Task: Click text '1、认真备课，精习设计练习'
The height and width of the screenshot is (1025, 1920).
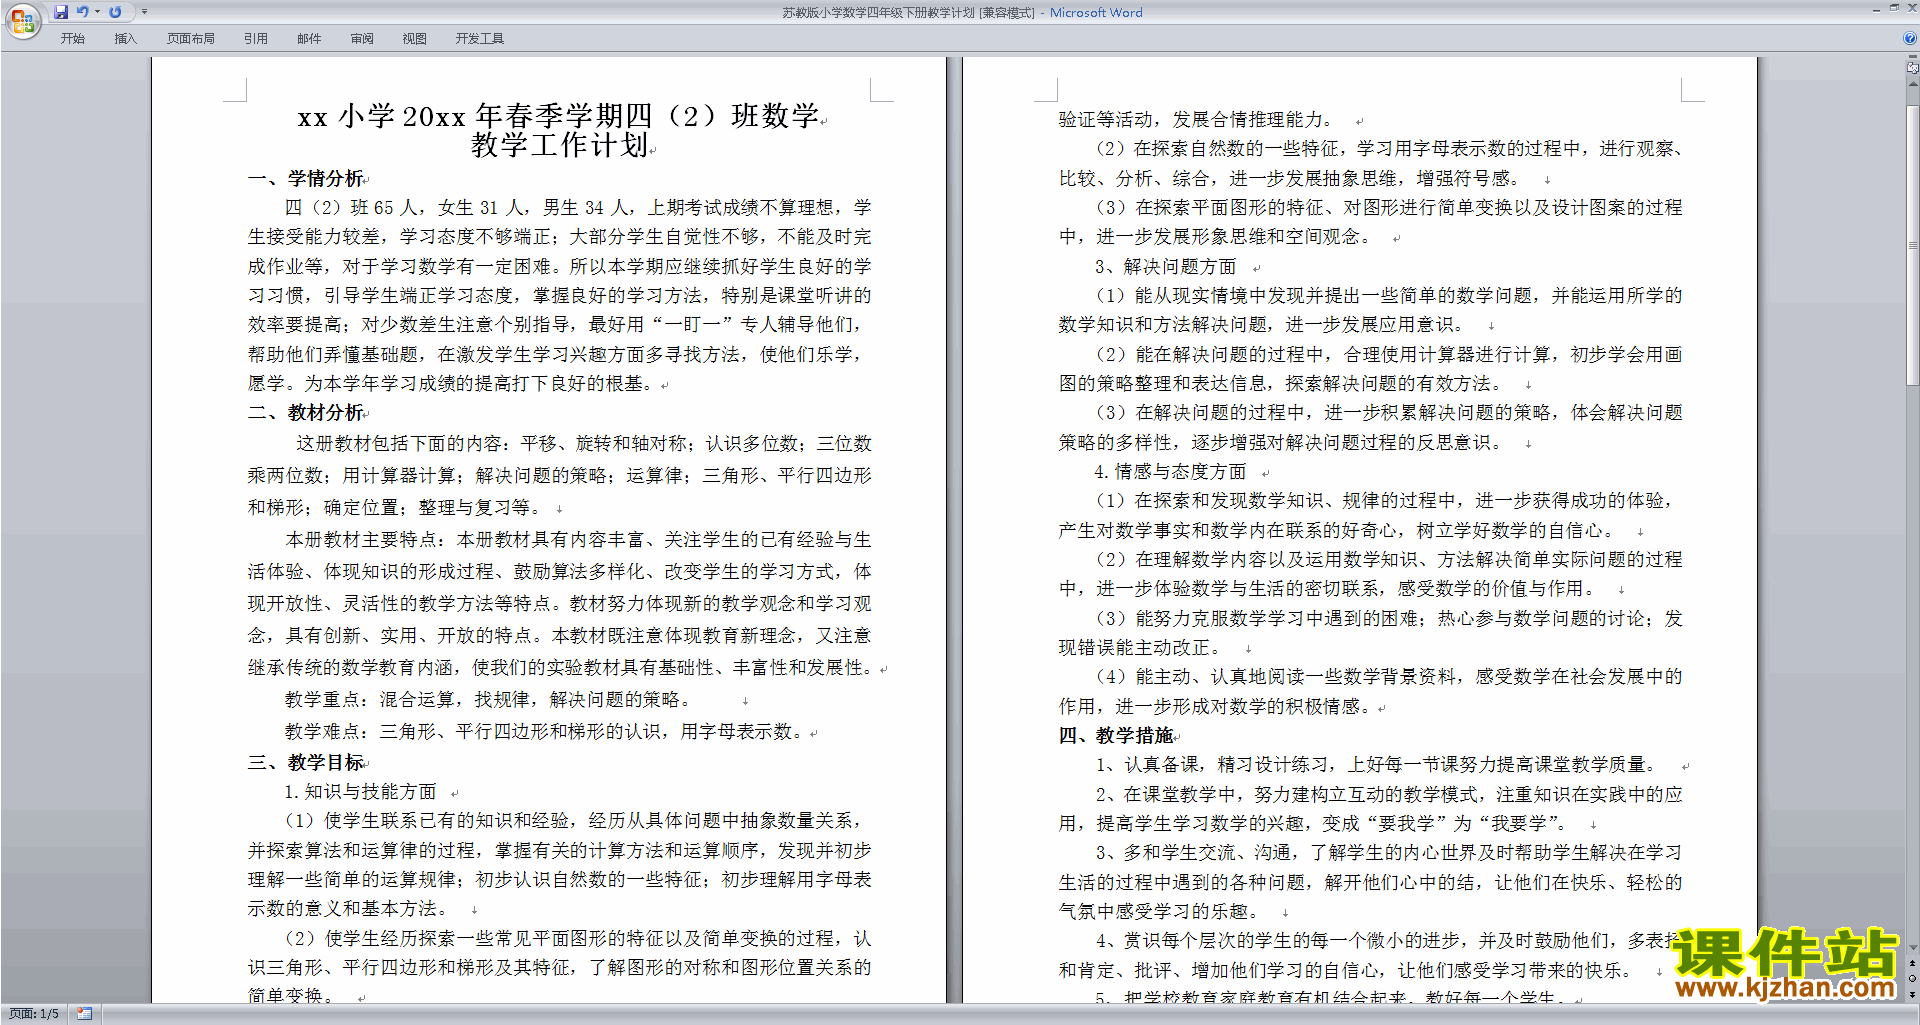Action: 1214,765
